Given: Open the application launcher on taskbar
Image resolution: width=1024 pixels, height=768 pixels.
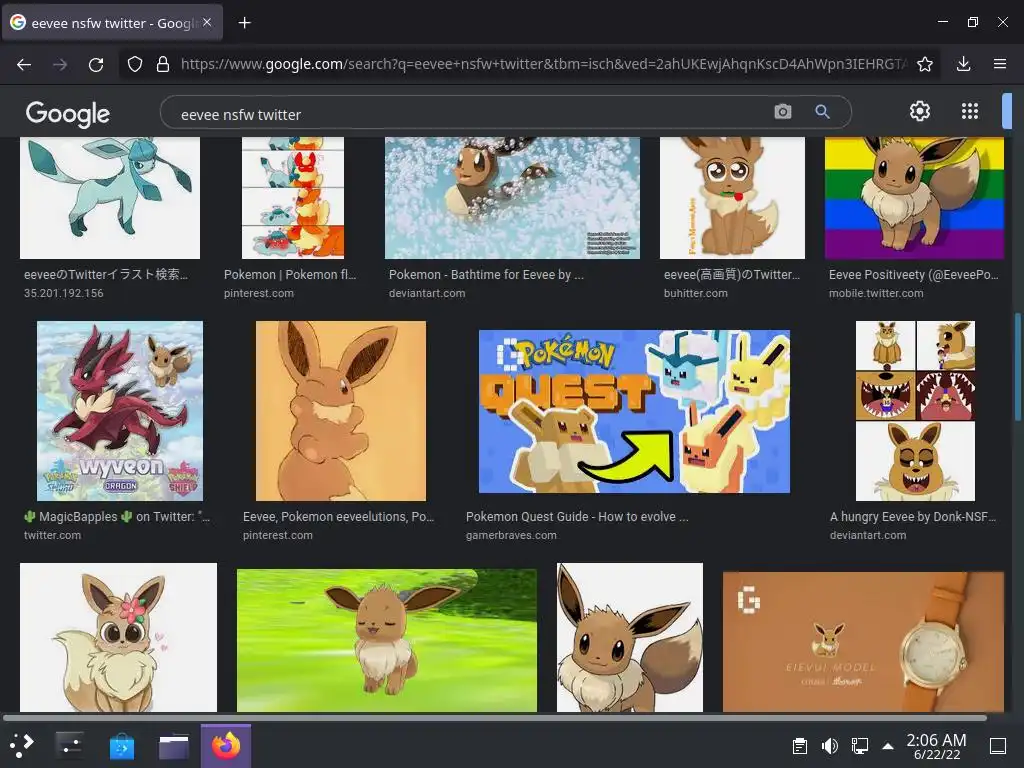Looking at the screenshot, I should tap(22, 745).
